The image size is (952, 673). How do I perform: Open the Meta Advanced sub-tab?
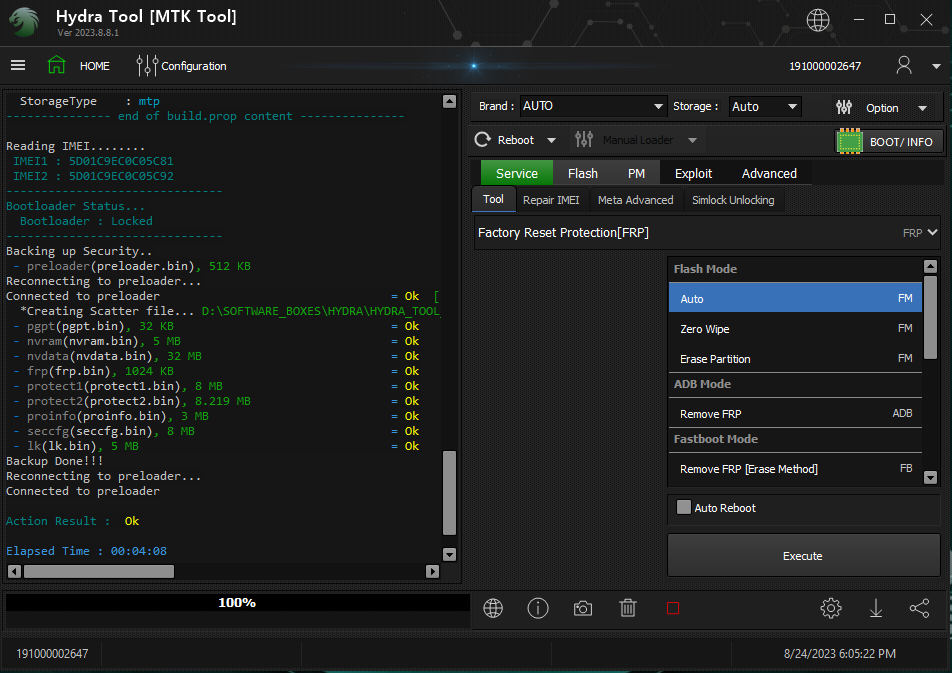636,200
